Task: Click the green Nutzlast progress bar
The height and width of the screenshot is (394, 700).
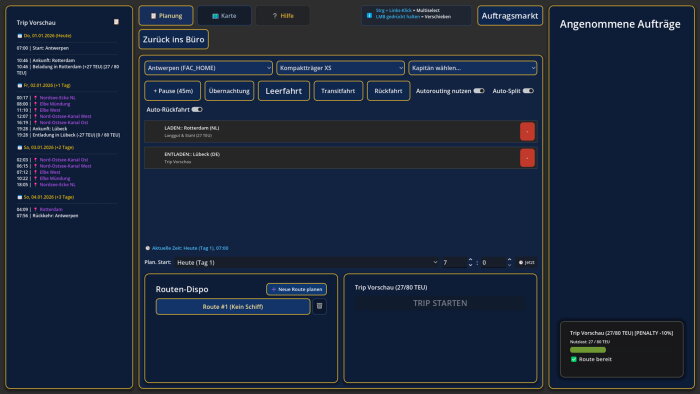Action: point(588,350)
